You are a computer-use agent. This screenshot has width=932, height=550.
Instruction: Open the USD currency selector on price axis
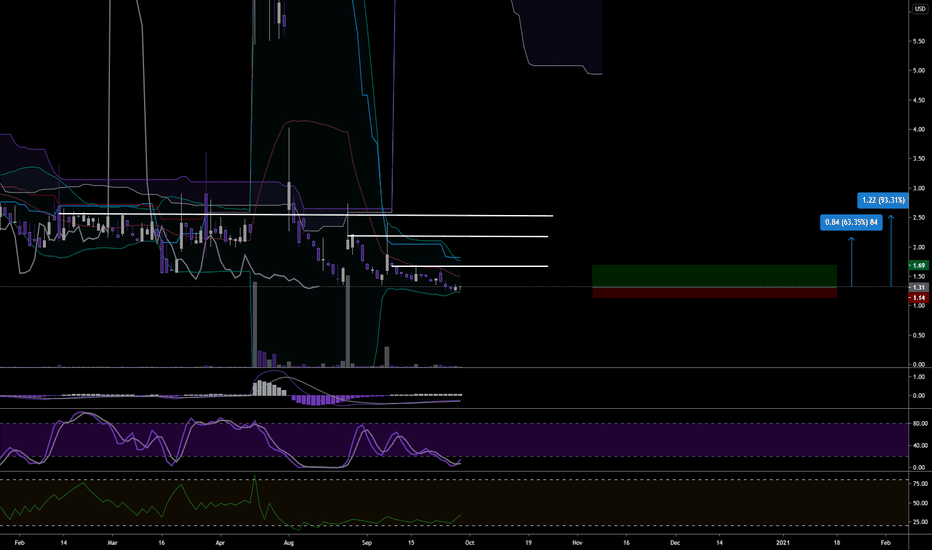tap(920, 9)
